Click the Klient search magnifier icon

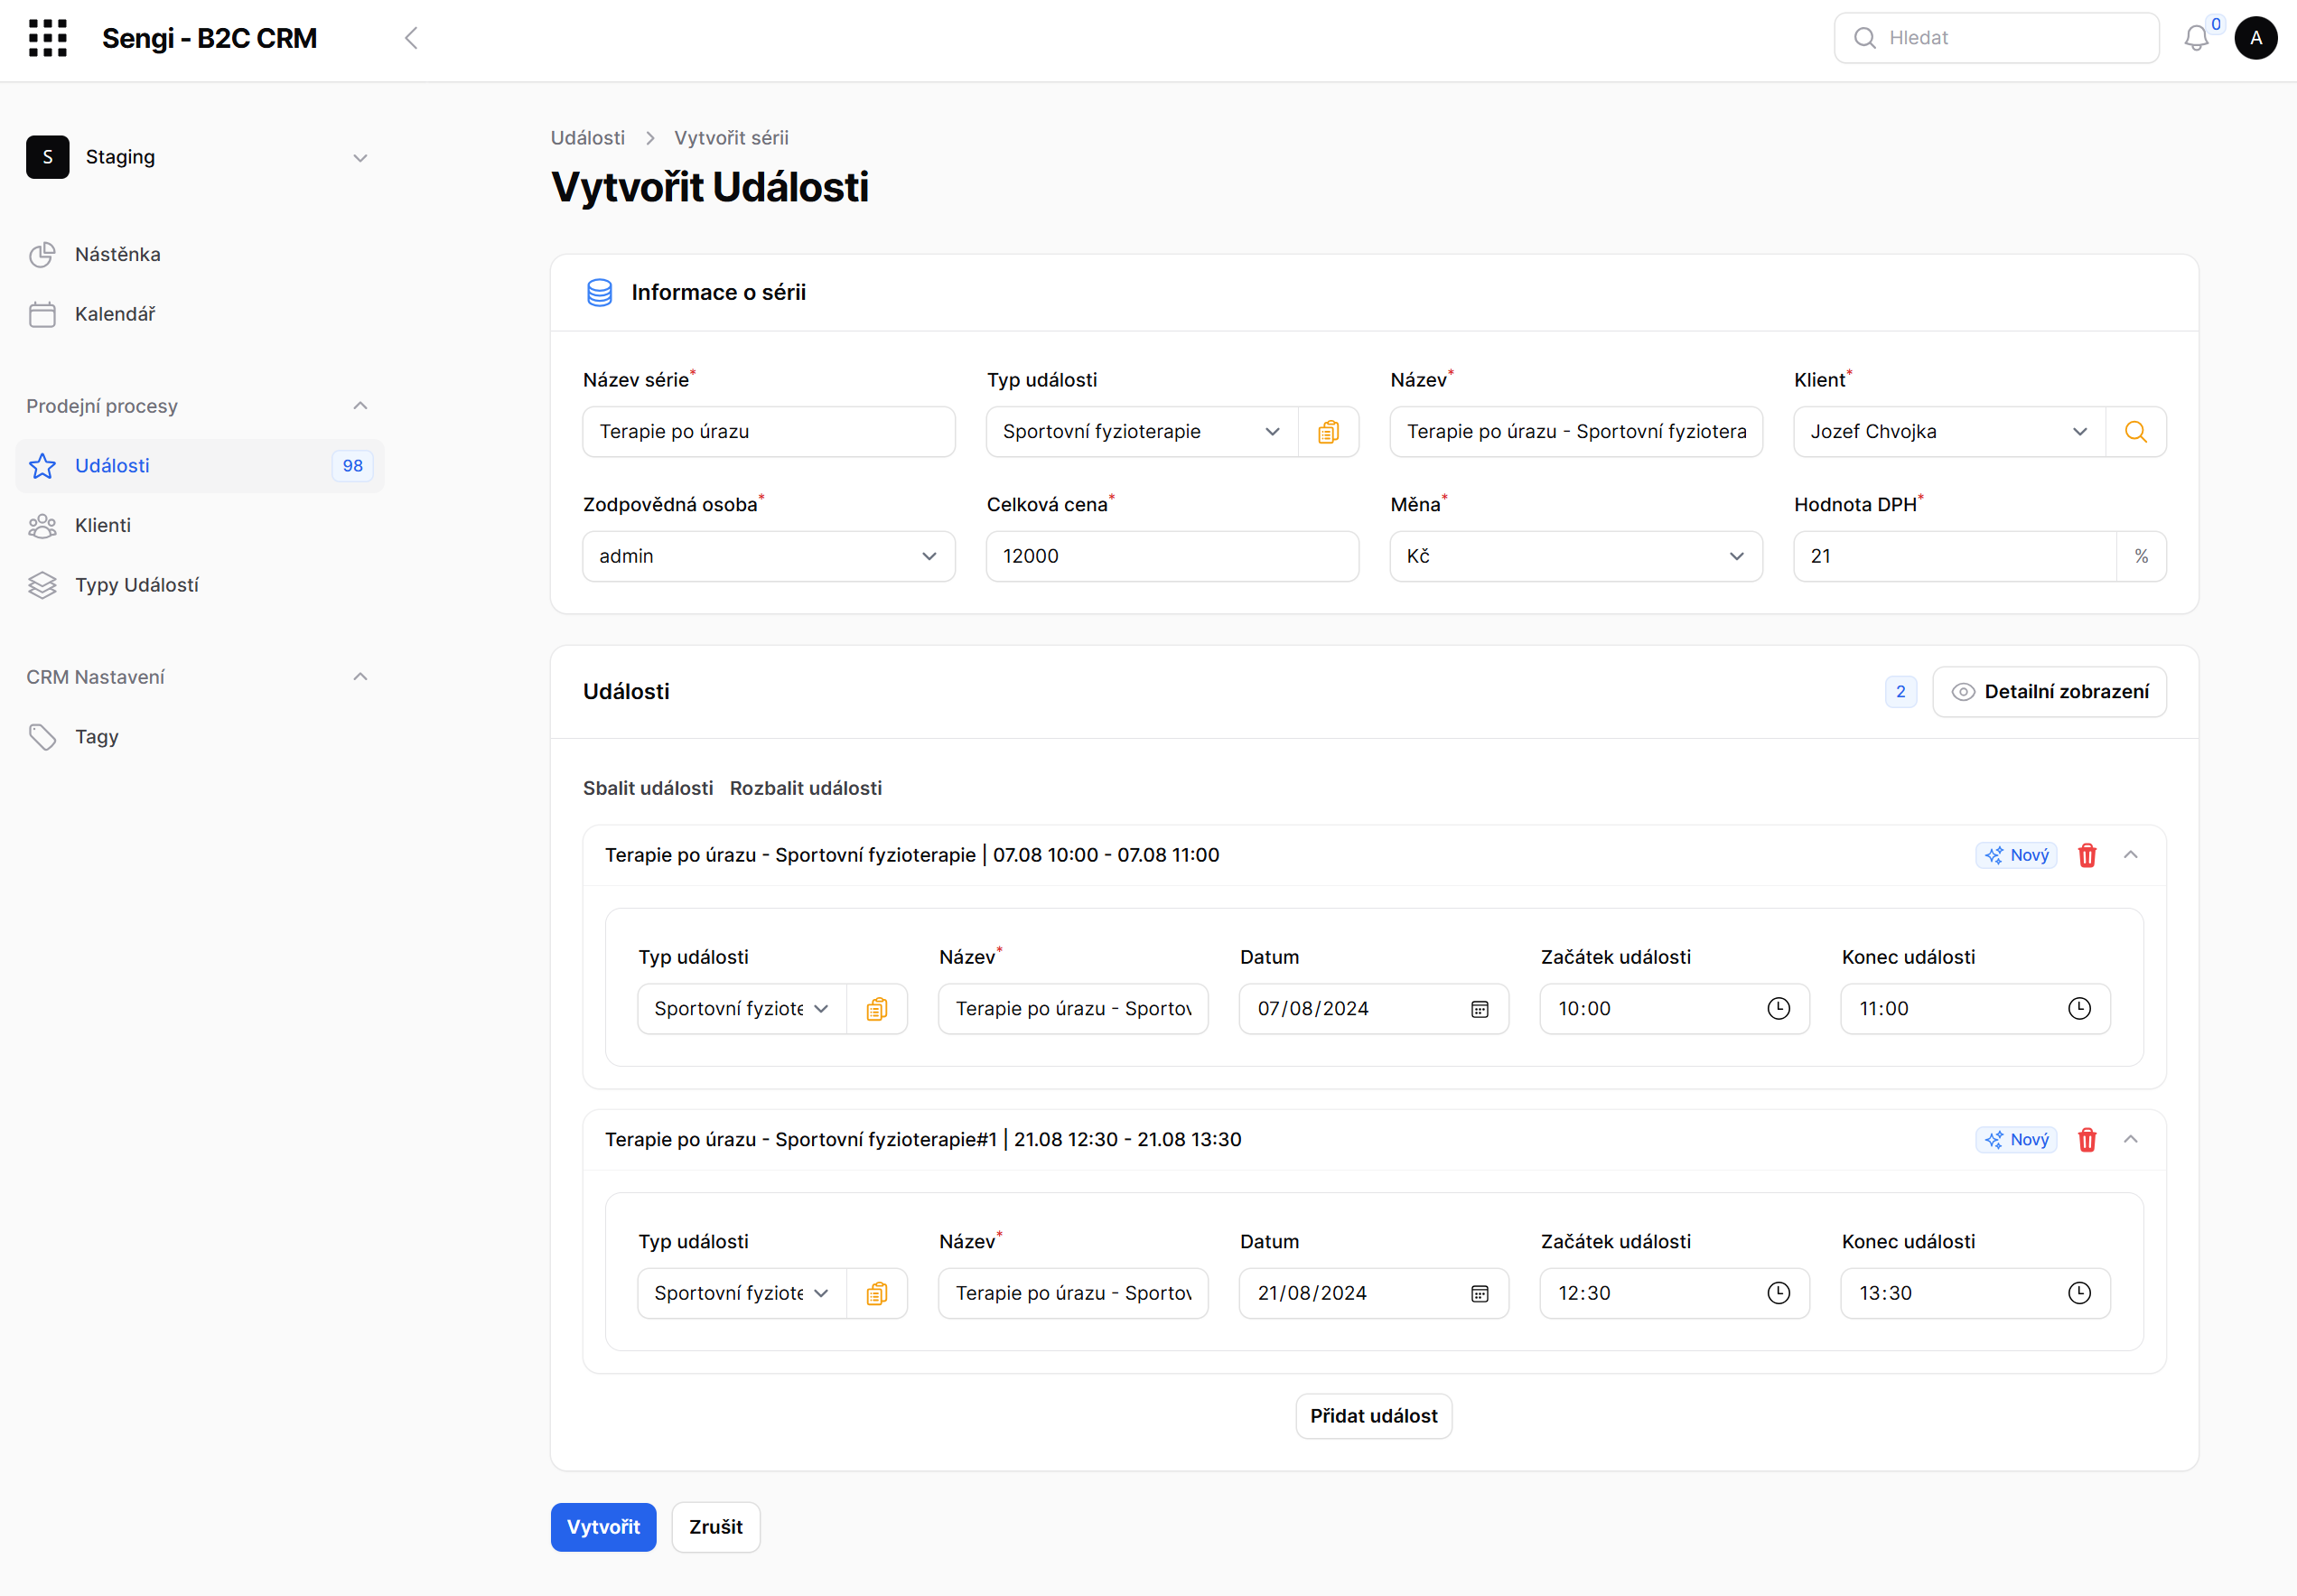2136,432
